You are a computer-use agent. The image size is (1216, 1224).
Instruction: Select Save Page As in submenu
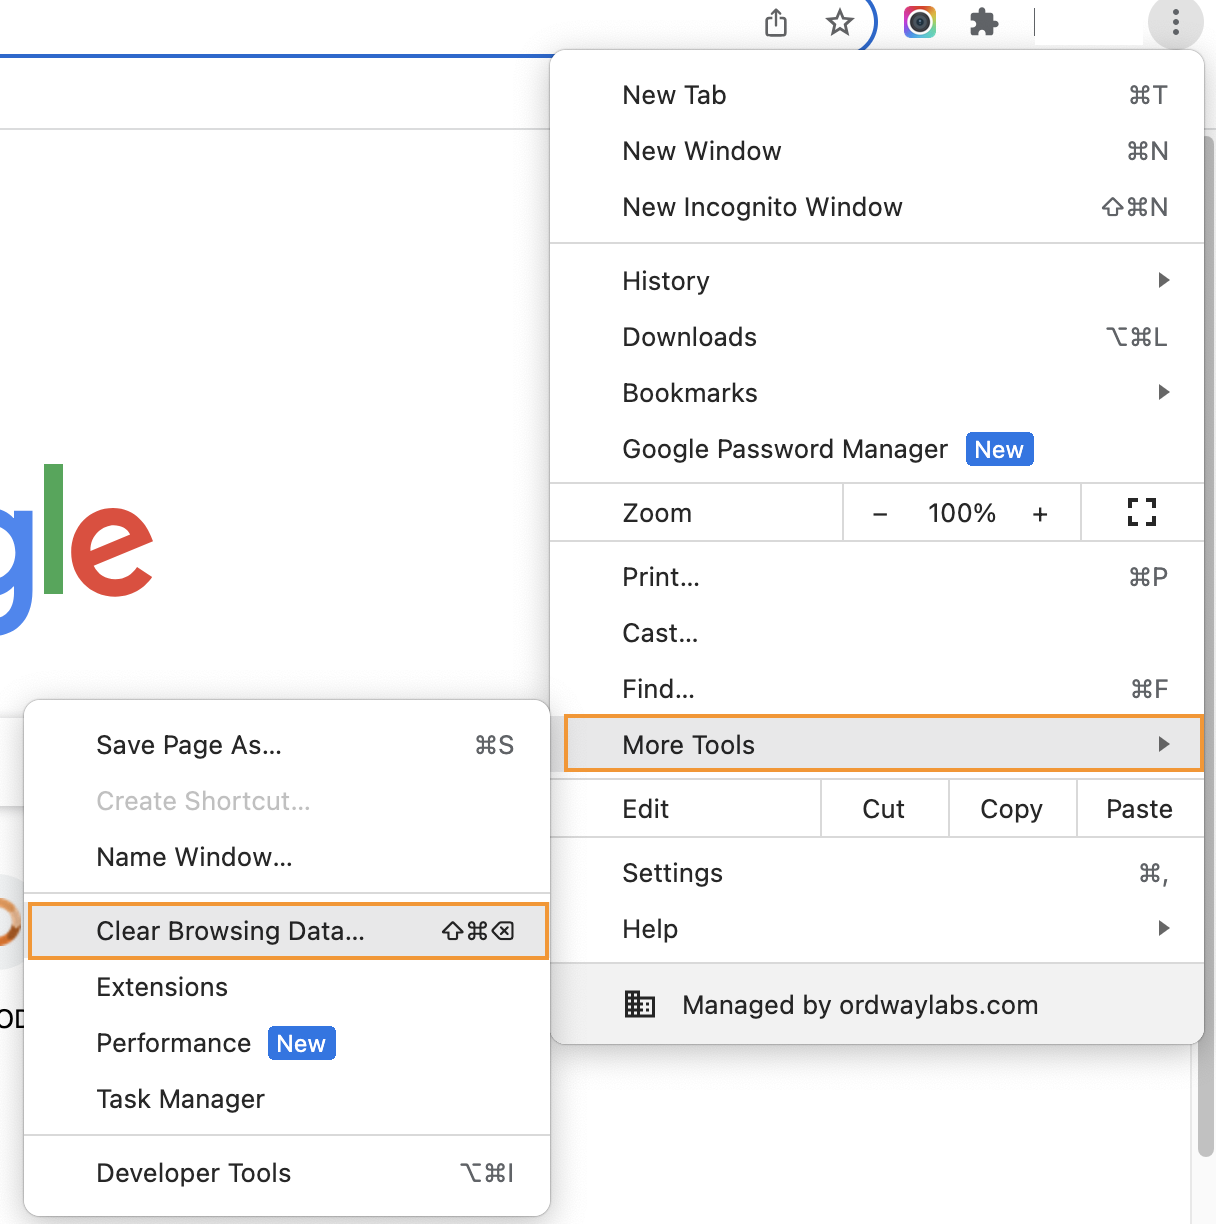pos(287,745)
